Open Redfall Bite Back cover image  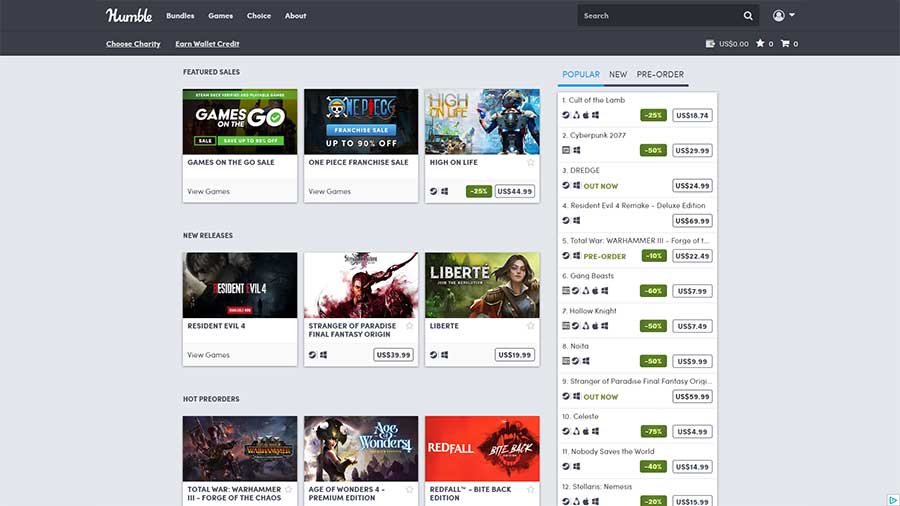[482, 449]
